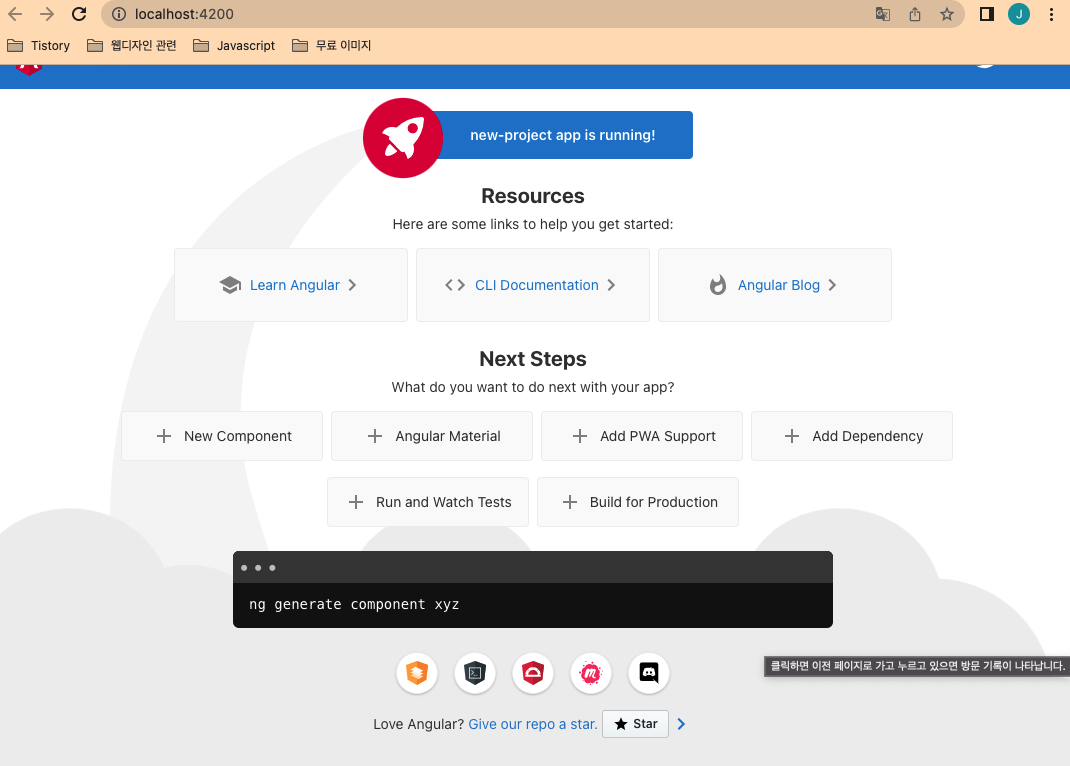The width and height of the screenshot is (1070, 766).
Task: Click the Resources heading
Action: (533, 196)
